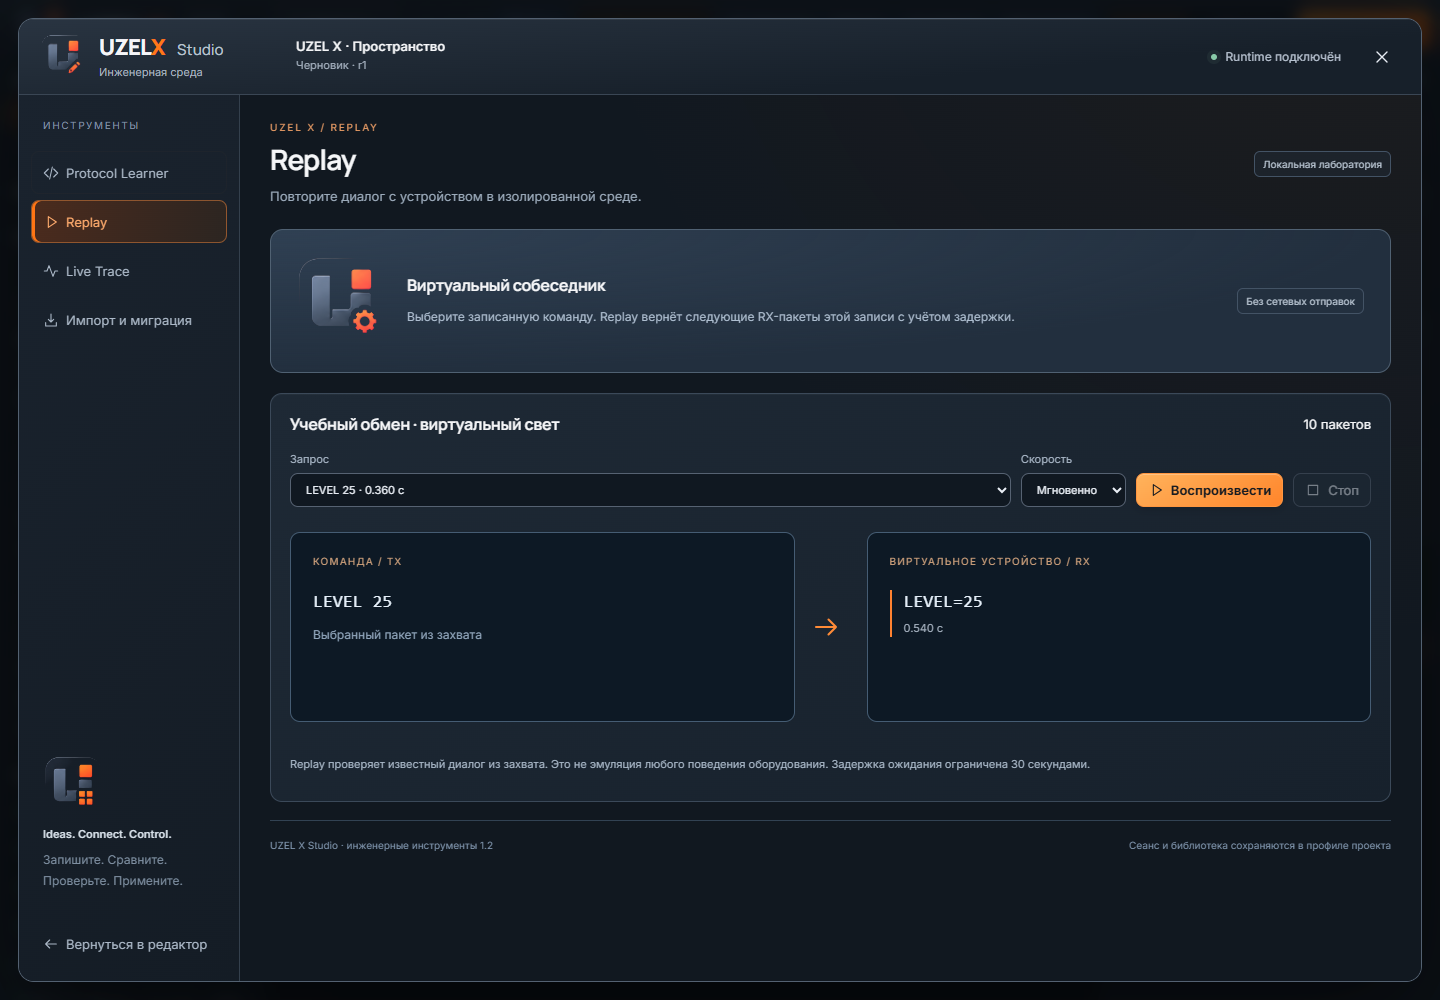Click the Инженерная среда subtitle
The height and width of the screenshot is (1000, 1440).
pos(150,72)
